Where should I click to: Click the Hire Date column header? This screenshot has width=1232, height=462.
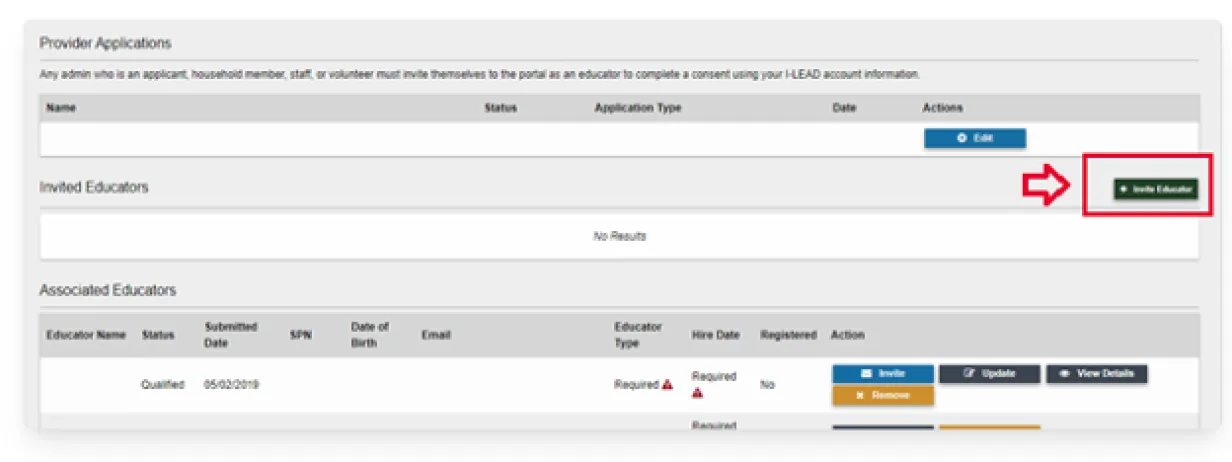pyautogui.click(x=715, y=335)
